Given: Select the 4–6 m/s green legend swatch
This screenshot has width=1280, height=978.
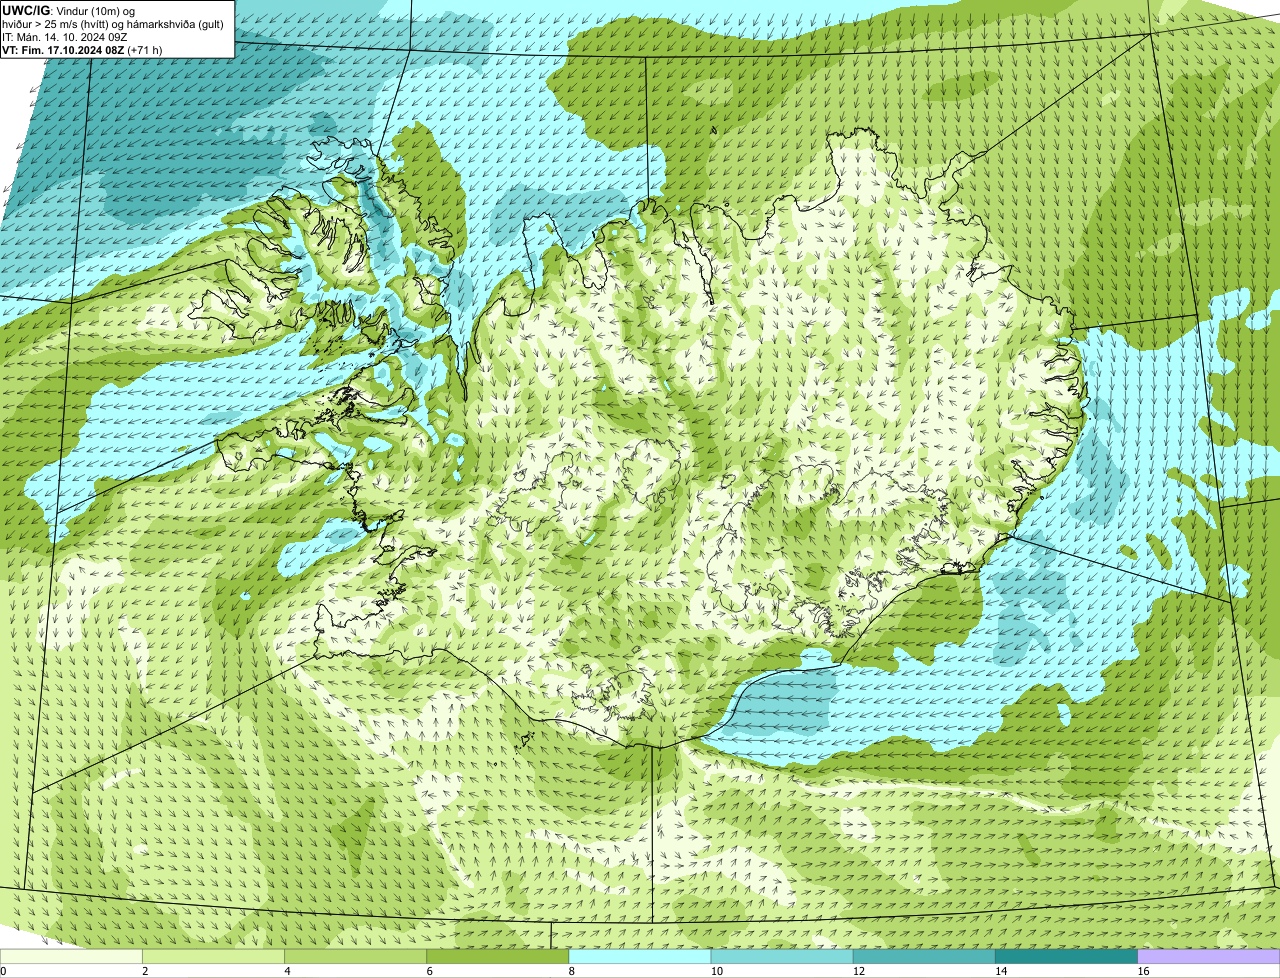Looking at the screenshot, I should click(x=356, y=957).
